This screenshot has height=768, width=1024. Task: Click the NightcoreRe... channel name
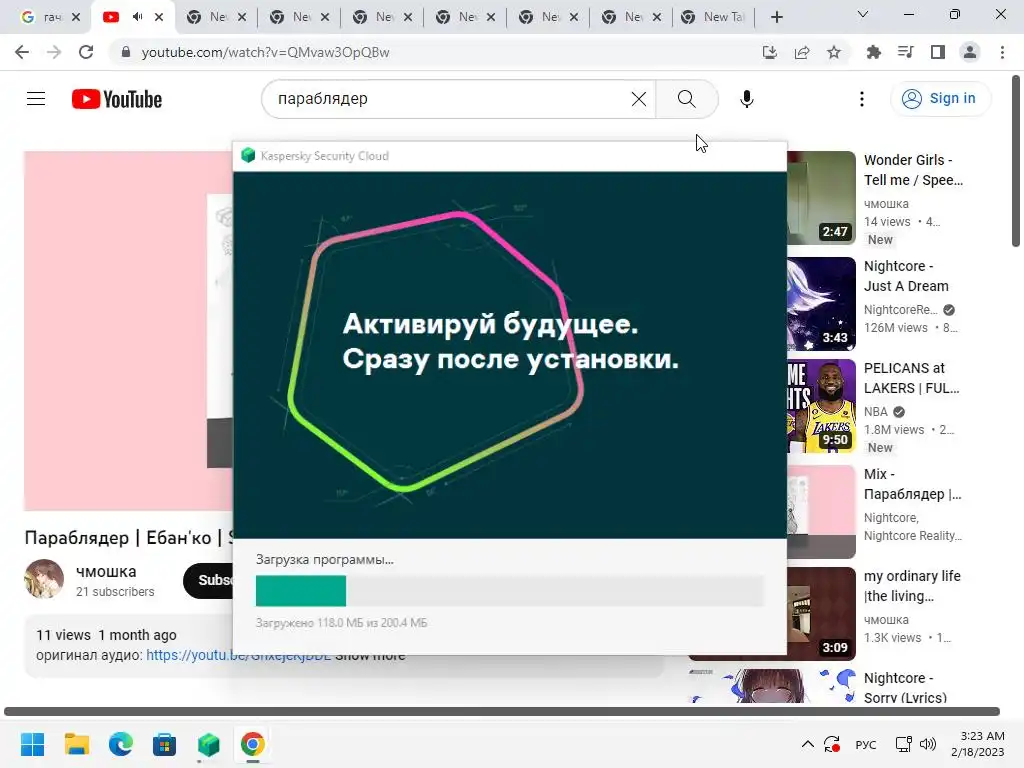901,310
